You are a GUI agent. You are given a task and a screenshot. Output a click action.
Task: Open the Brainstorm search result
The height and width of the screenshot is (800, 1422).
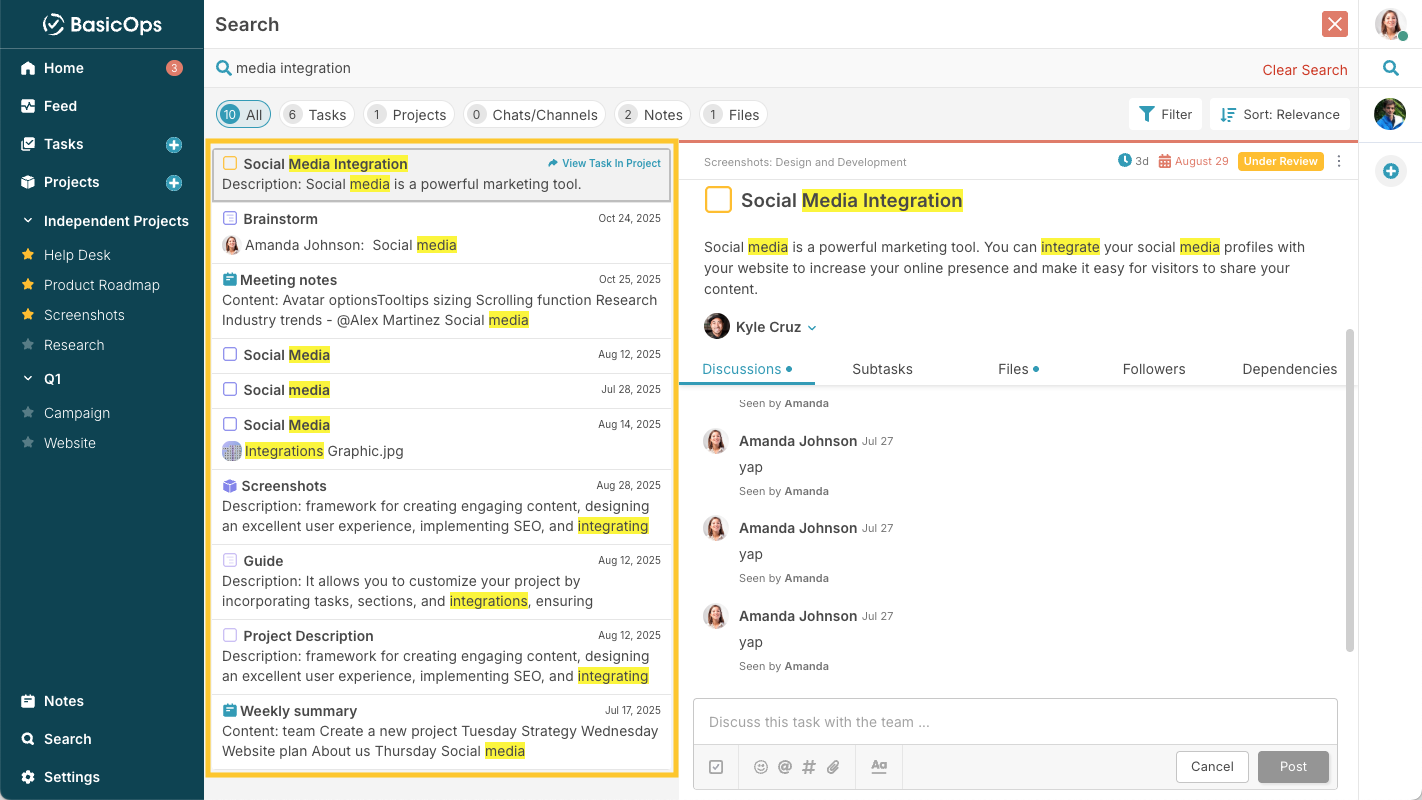tap(441, 232)
